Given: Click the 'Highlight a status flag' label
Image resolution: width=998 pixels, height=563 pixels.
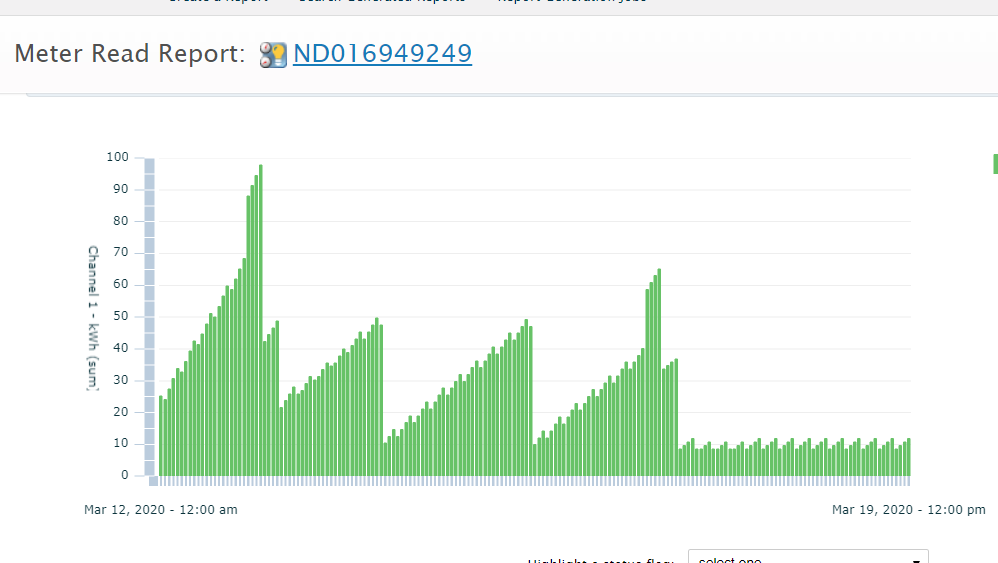Looking at the screenshot, I should (600, 560).
